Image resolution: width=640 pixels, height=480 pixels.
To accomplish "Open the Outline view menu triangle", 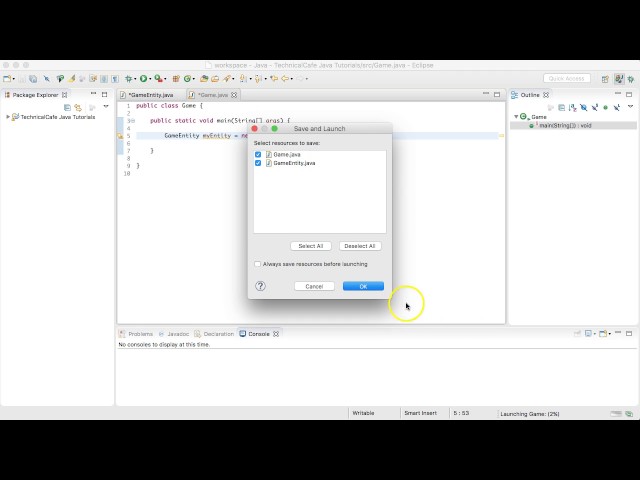I will [x=630, y=107].
